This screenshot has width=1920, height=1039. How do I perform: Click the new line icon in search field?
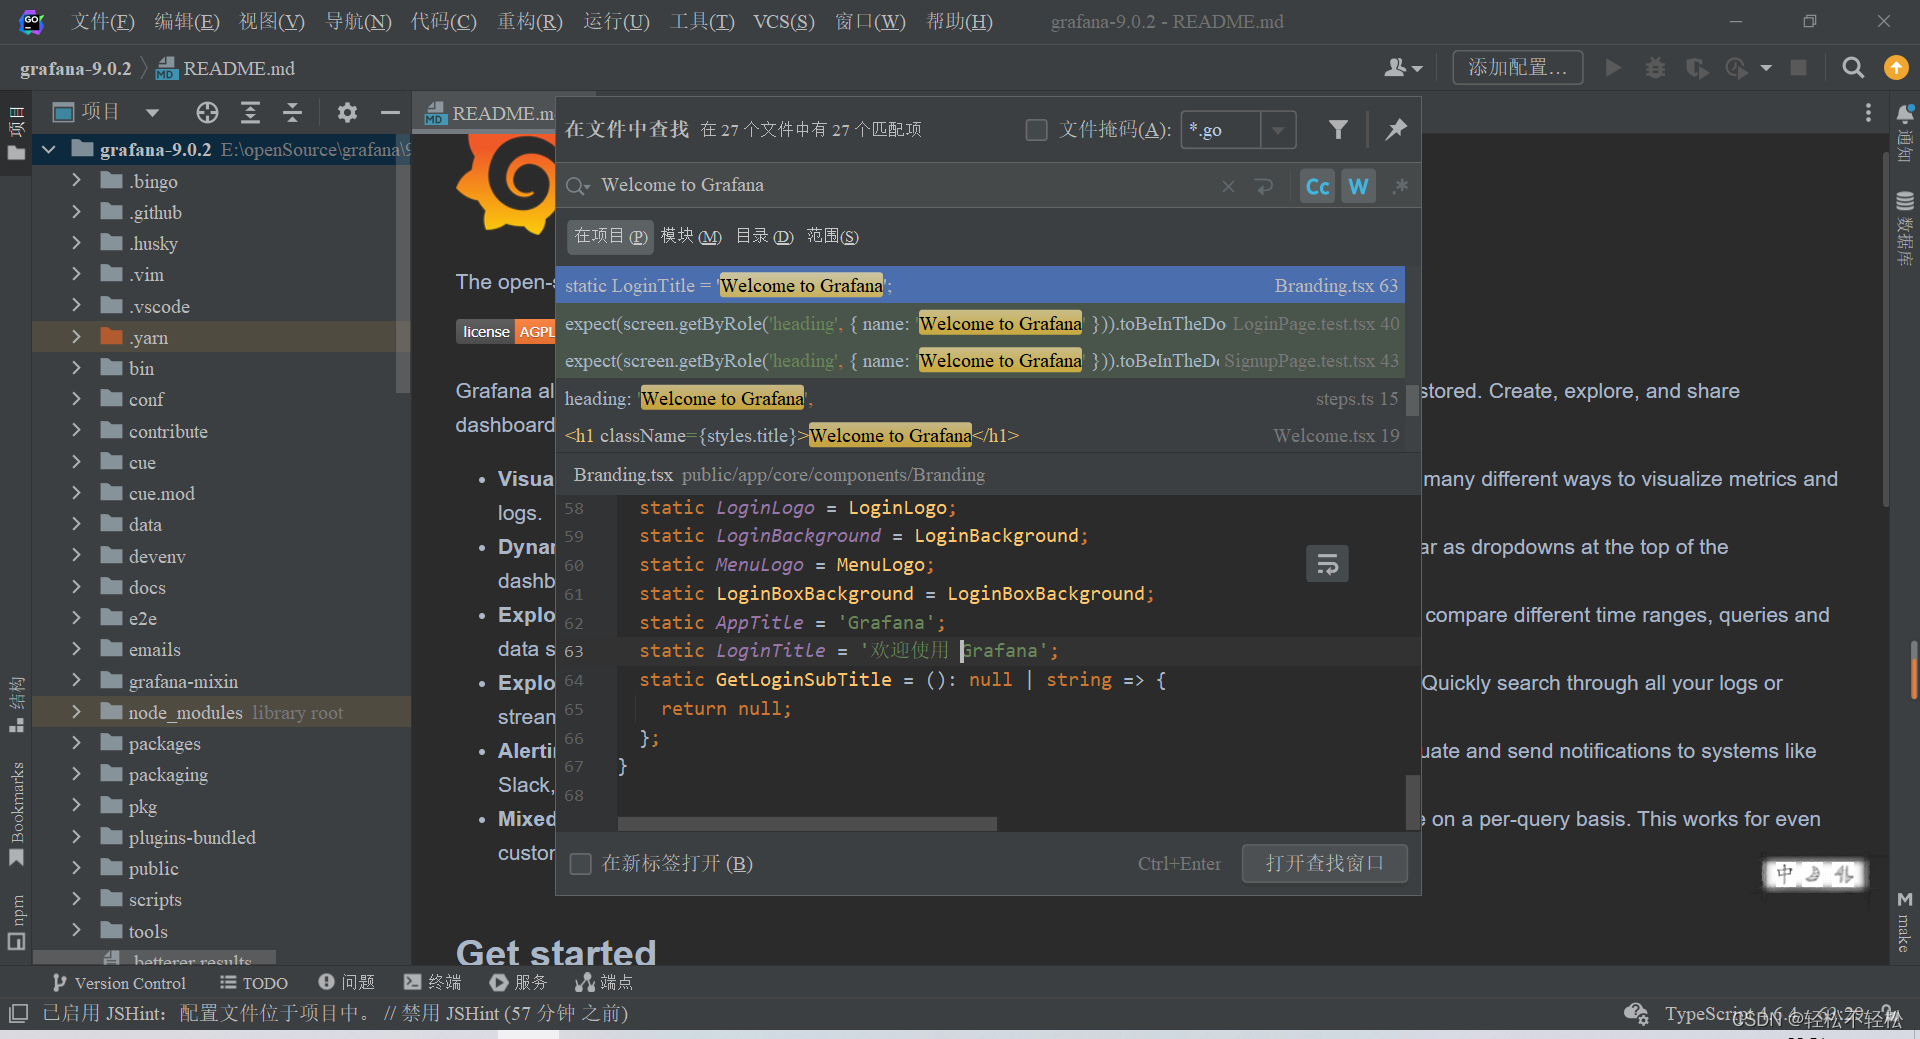click(1264, 186)
